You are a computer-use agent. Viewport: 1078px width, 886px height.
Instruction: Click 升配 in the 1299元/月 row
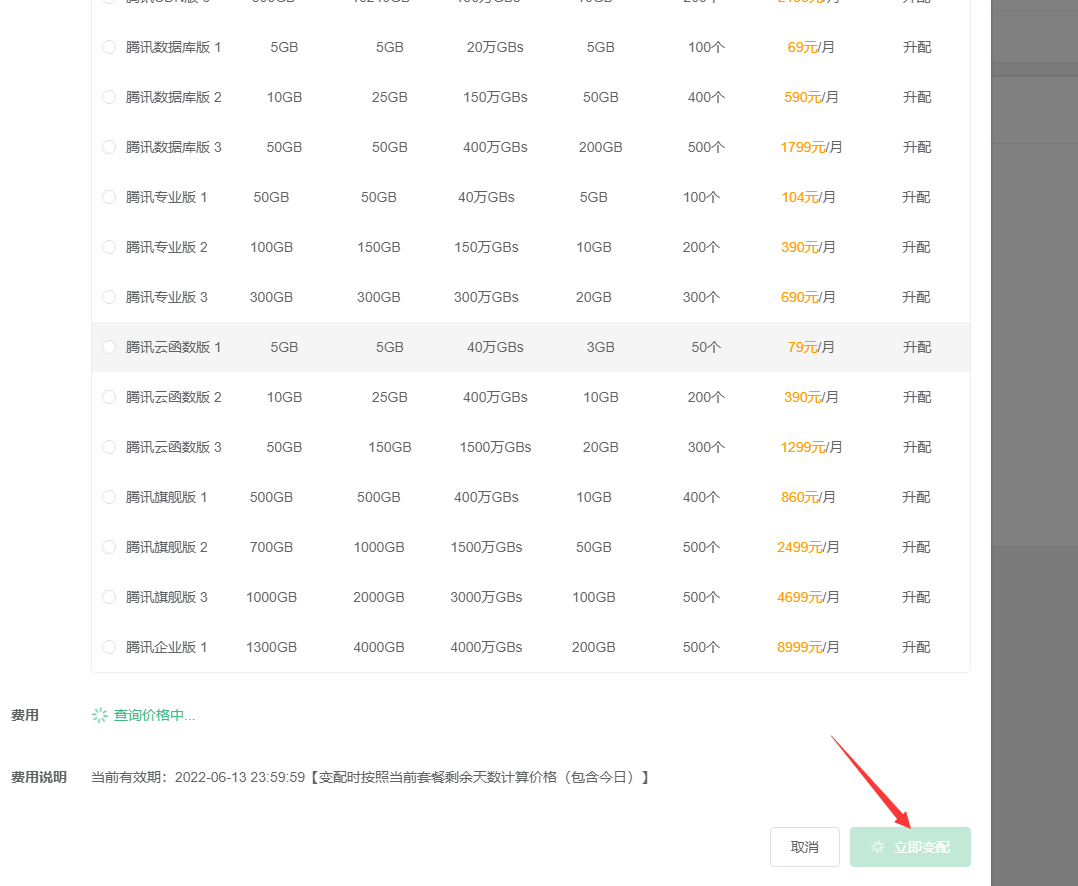click(x=916, y=447)
